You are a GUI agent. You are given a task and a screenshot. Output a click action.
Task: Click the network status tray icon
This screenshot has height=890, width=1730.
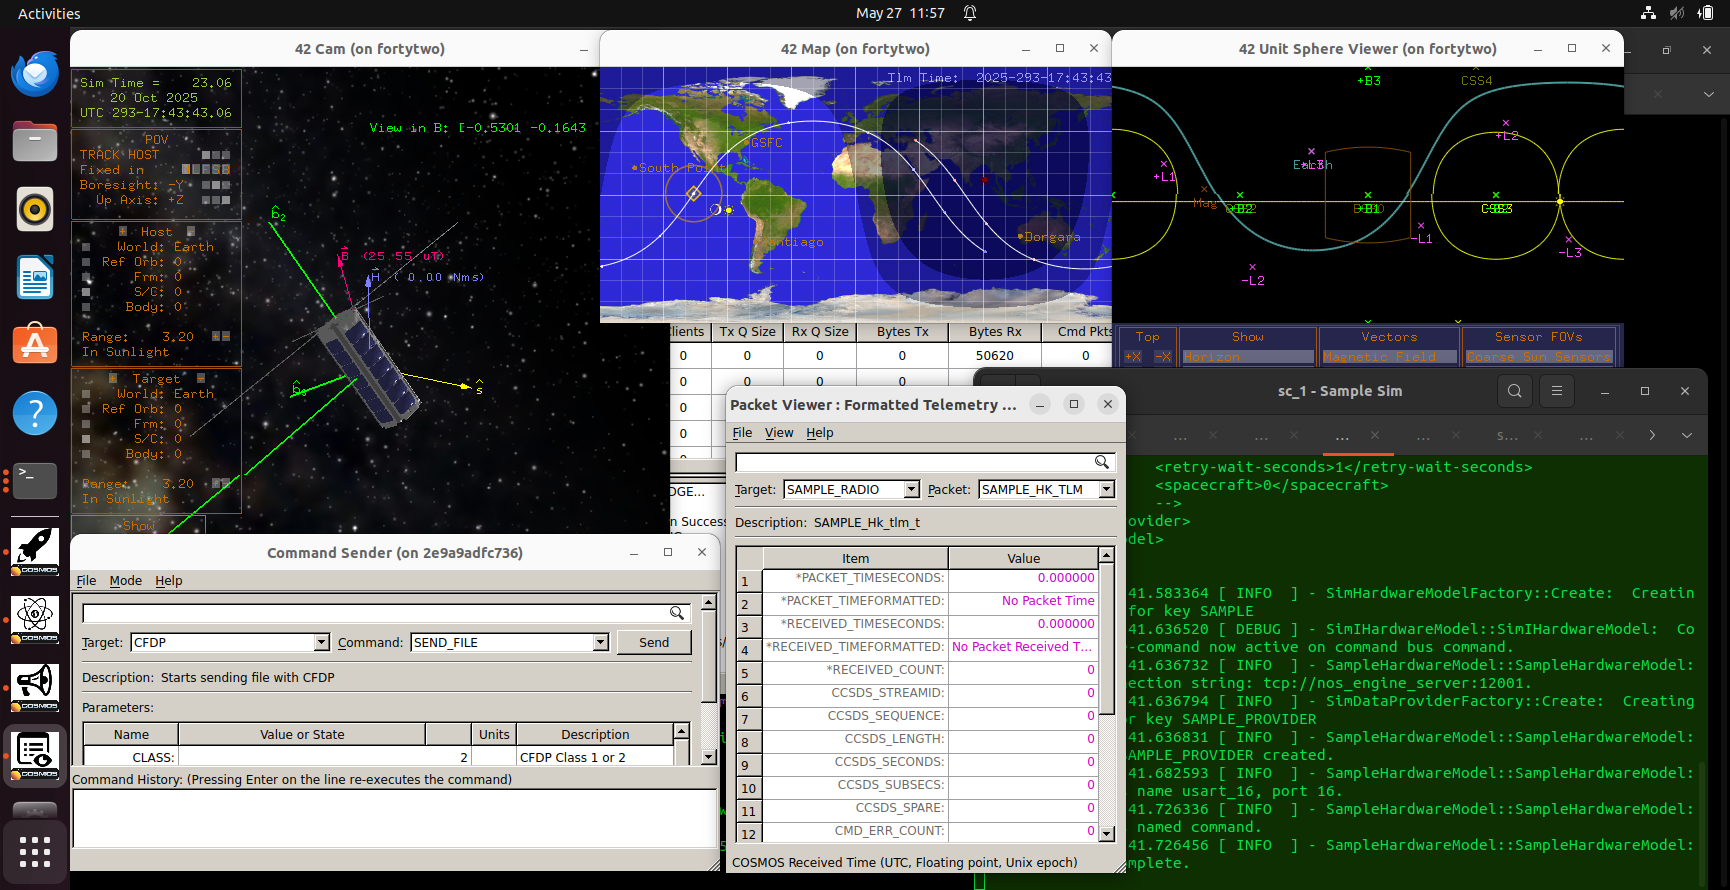pos(1648,13)
